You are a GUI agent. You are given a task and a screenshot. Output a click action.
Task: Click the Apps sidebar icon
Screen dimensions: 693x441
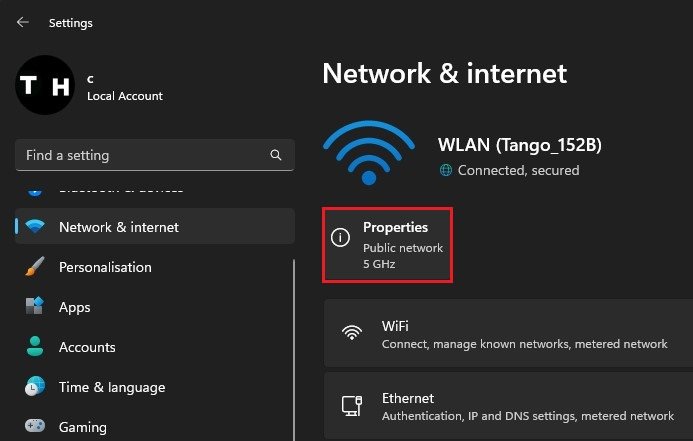click(x=34, y=306)
